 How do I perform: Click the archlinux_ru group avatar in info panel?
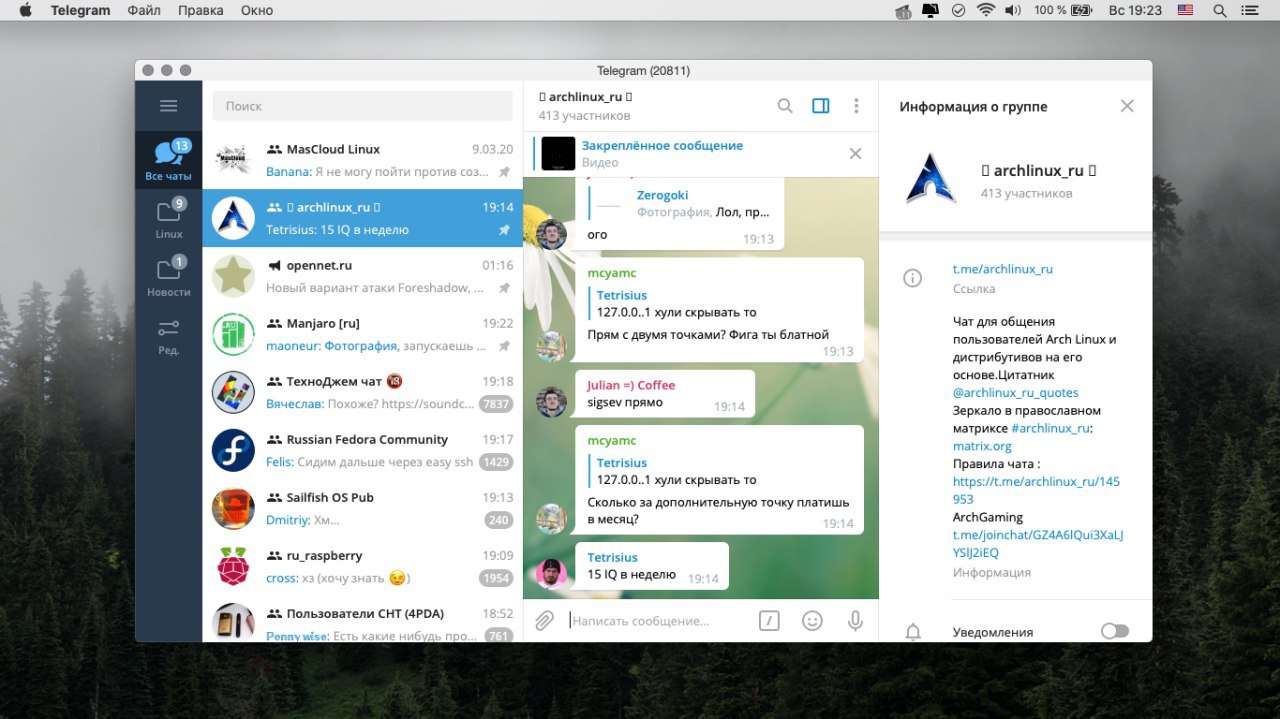(930, 180)
